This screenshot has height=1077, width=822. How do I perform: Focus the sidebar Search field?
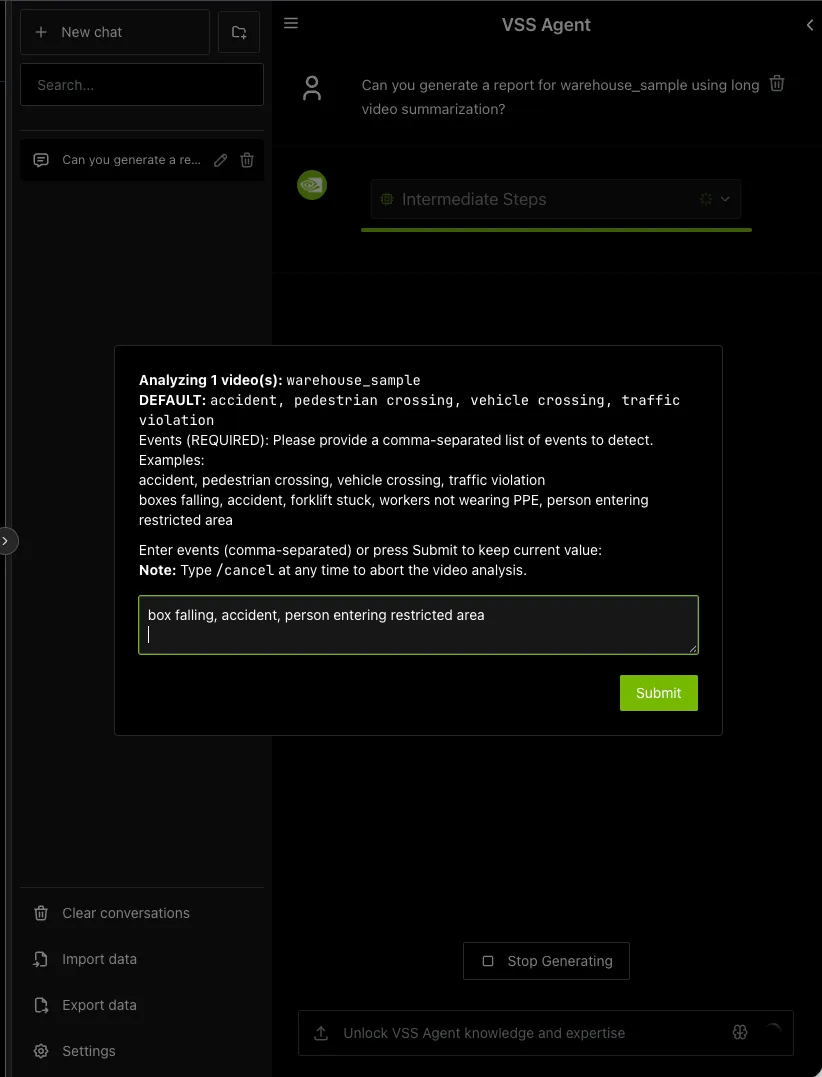click(x=142, y=85)
